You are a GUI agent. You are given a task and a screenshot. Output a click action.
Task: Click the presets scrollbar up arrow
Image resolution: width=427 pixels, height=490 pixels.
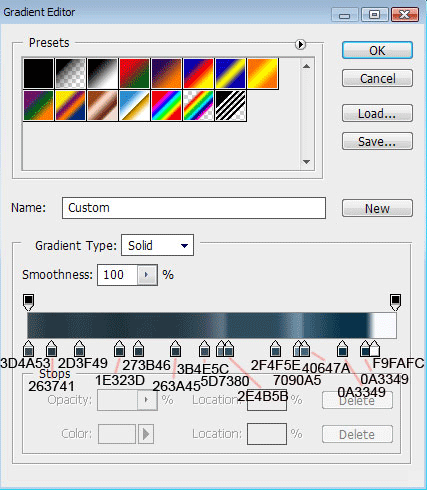point(306,66)
